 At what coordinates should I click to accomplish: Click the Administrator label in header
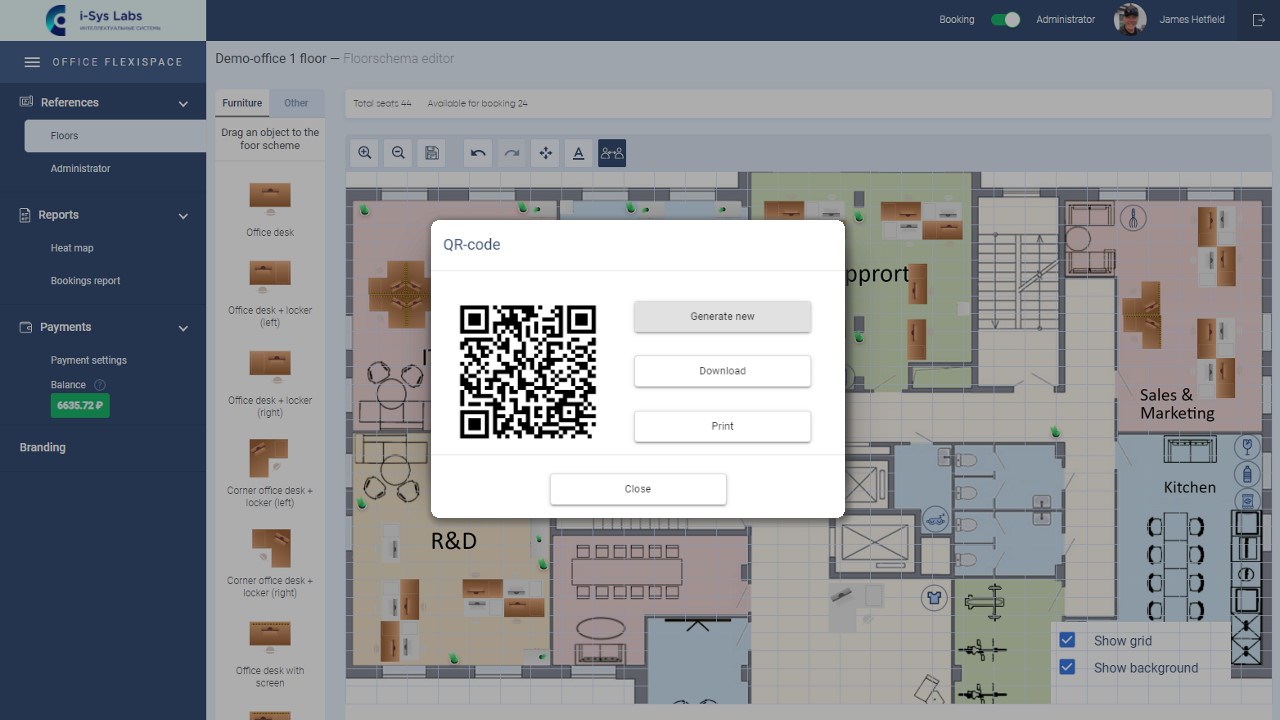pos(1065,19)
